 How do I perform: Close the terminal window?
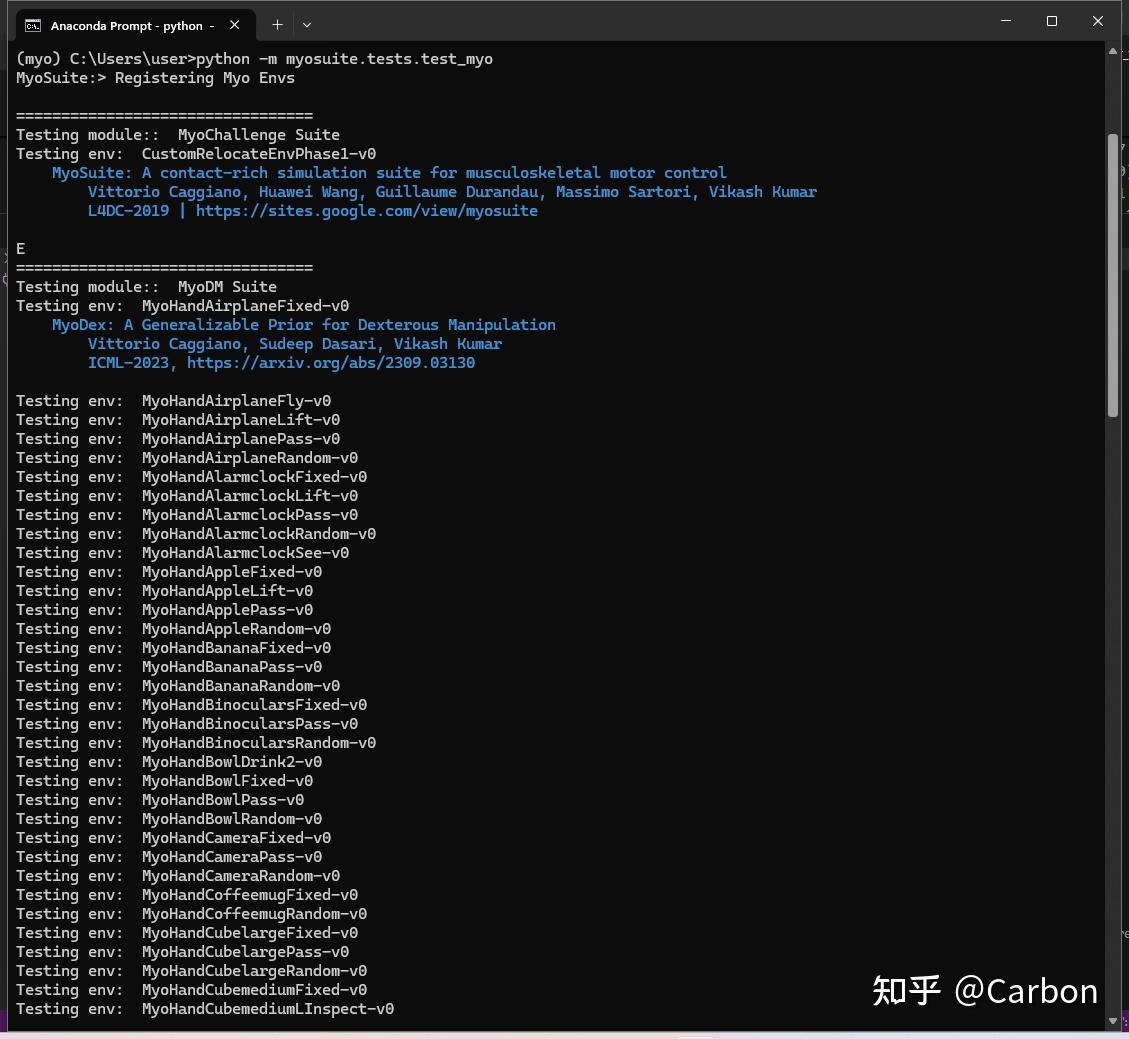1098,21
